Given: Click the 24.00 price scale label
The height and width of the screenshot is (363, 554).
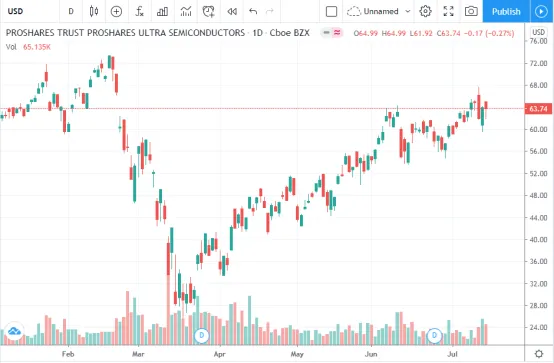Looking at the screenshot, I should (x=538, y=328).
